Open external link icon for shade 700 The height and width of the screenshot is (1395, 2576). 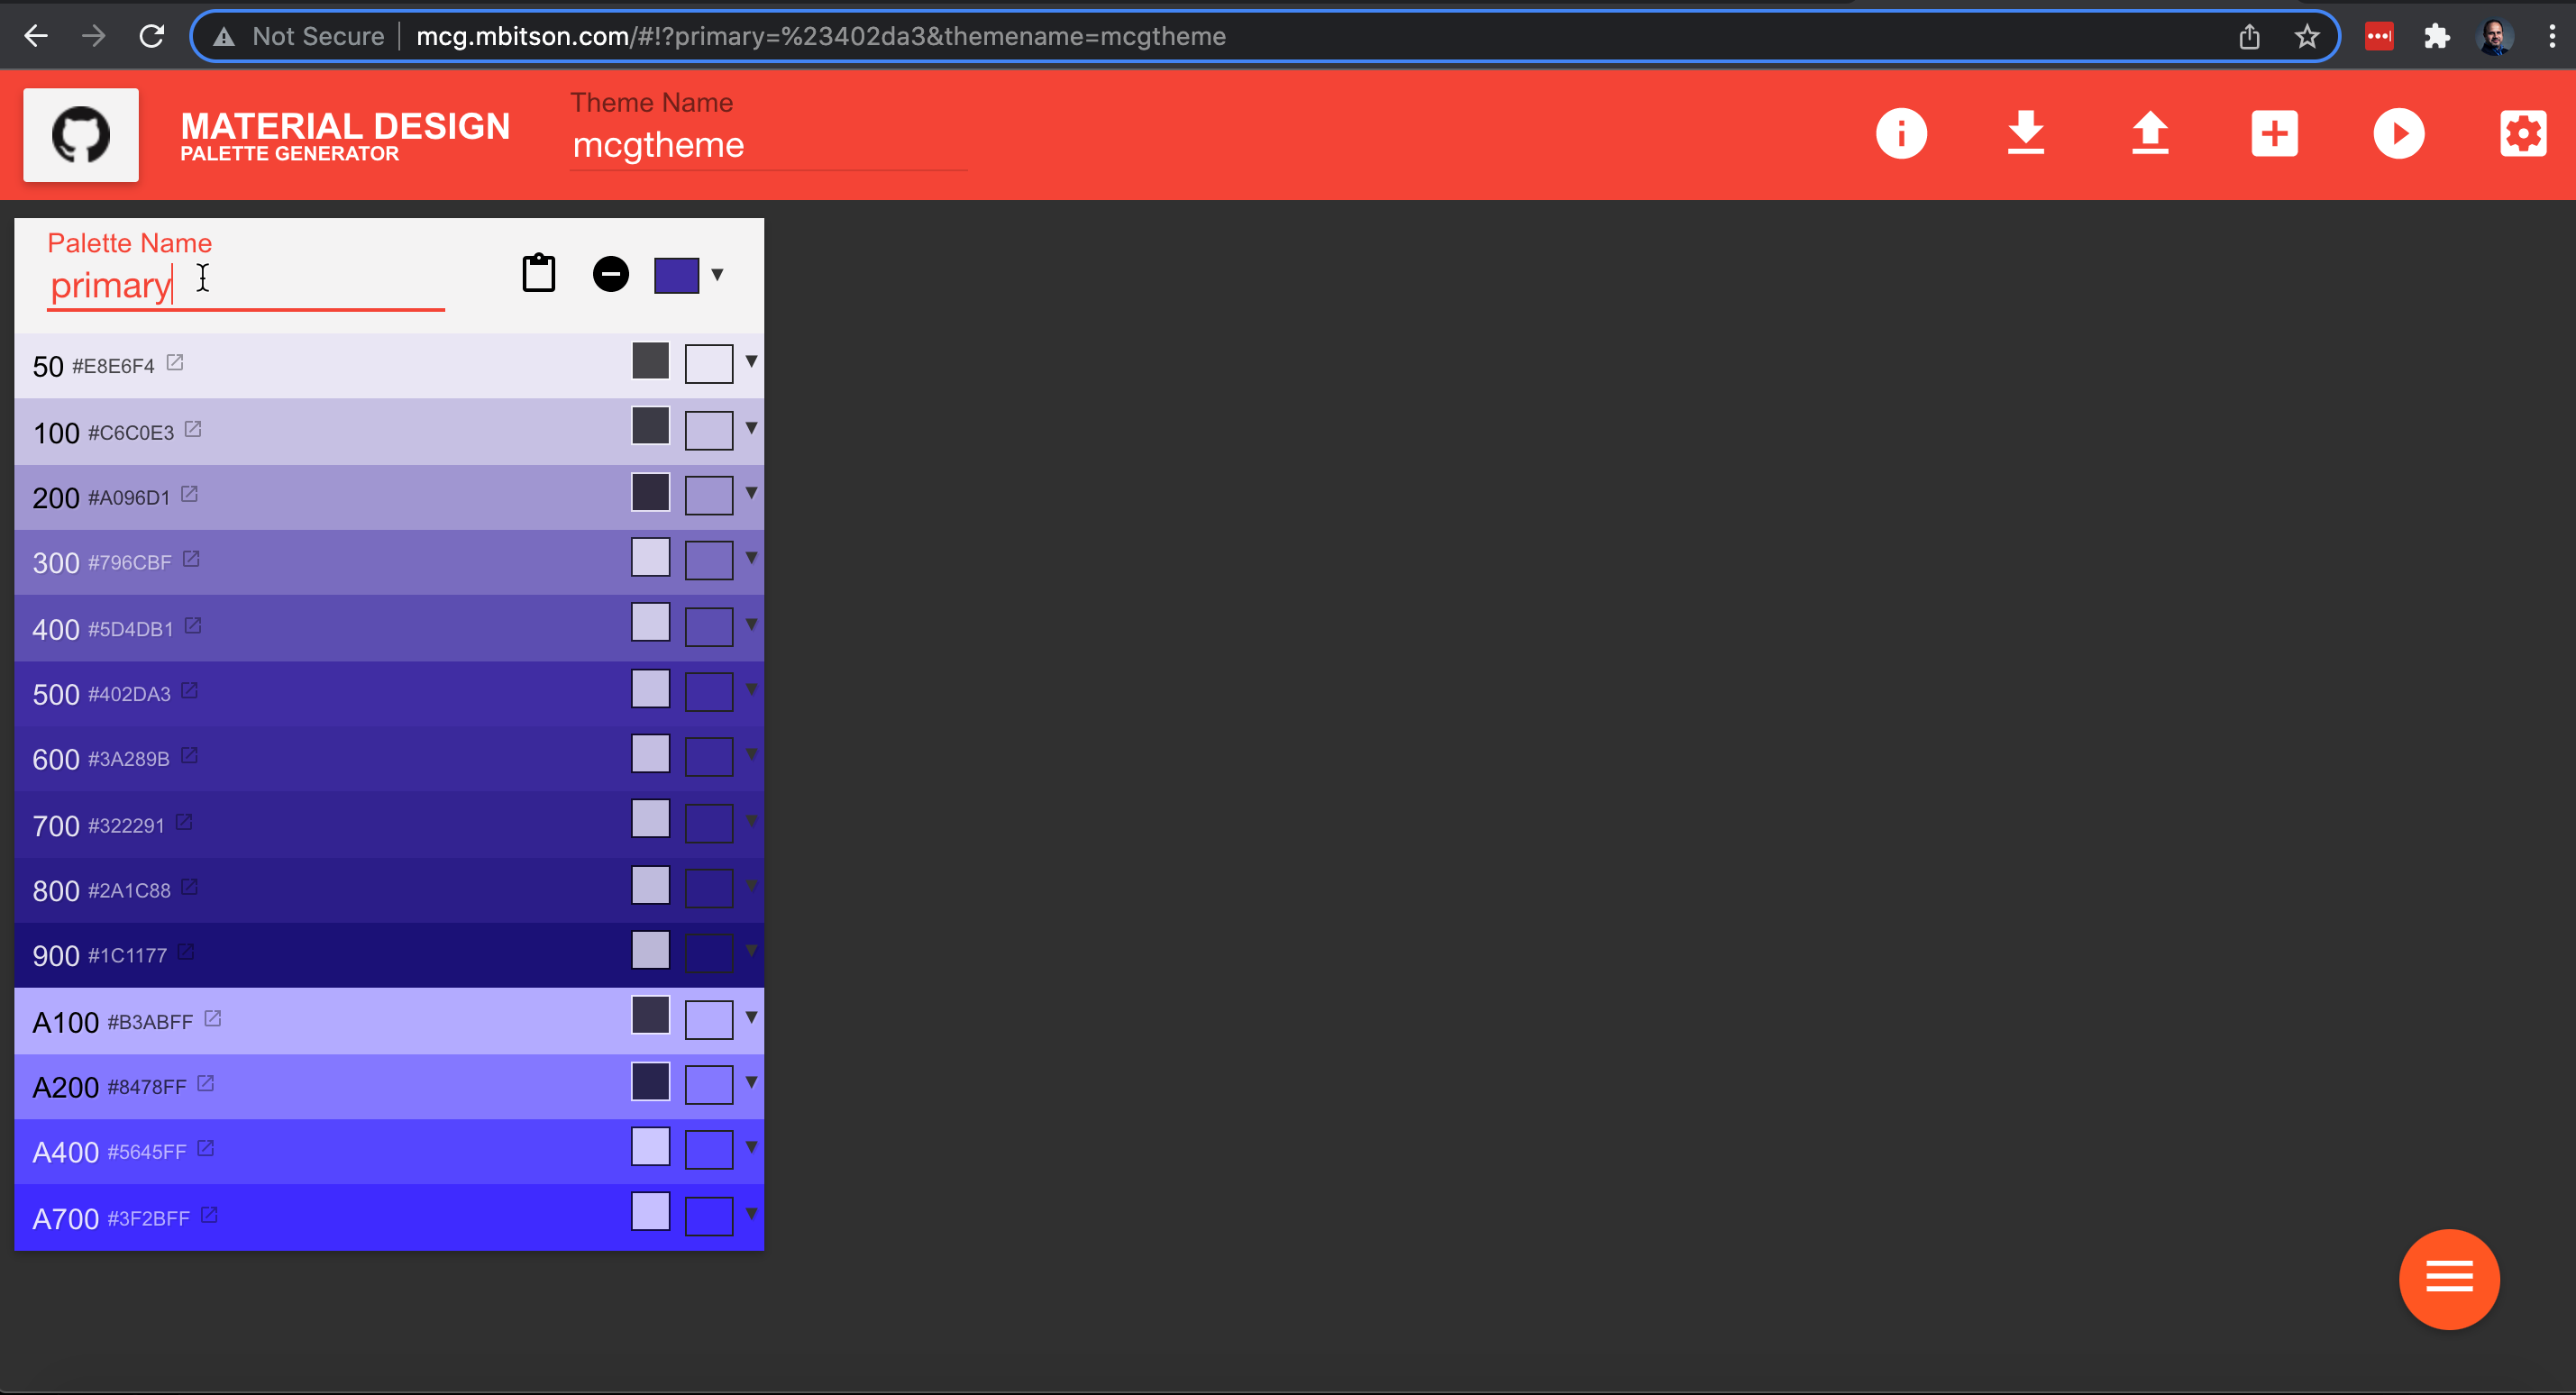click(x=184, y=821)
